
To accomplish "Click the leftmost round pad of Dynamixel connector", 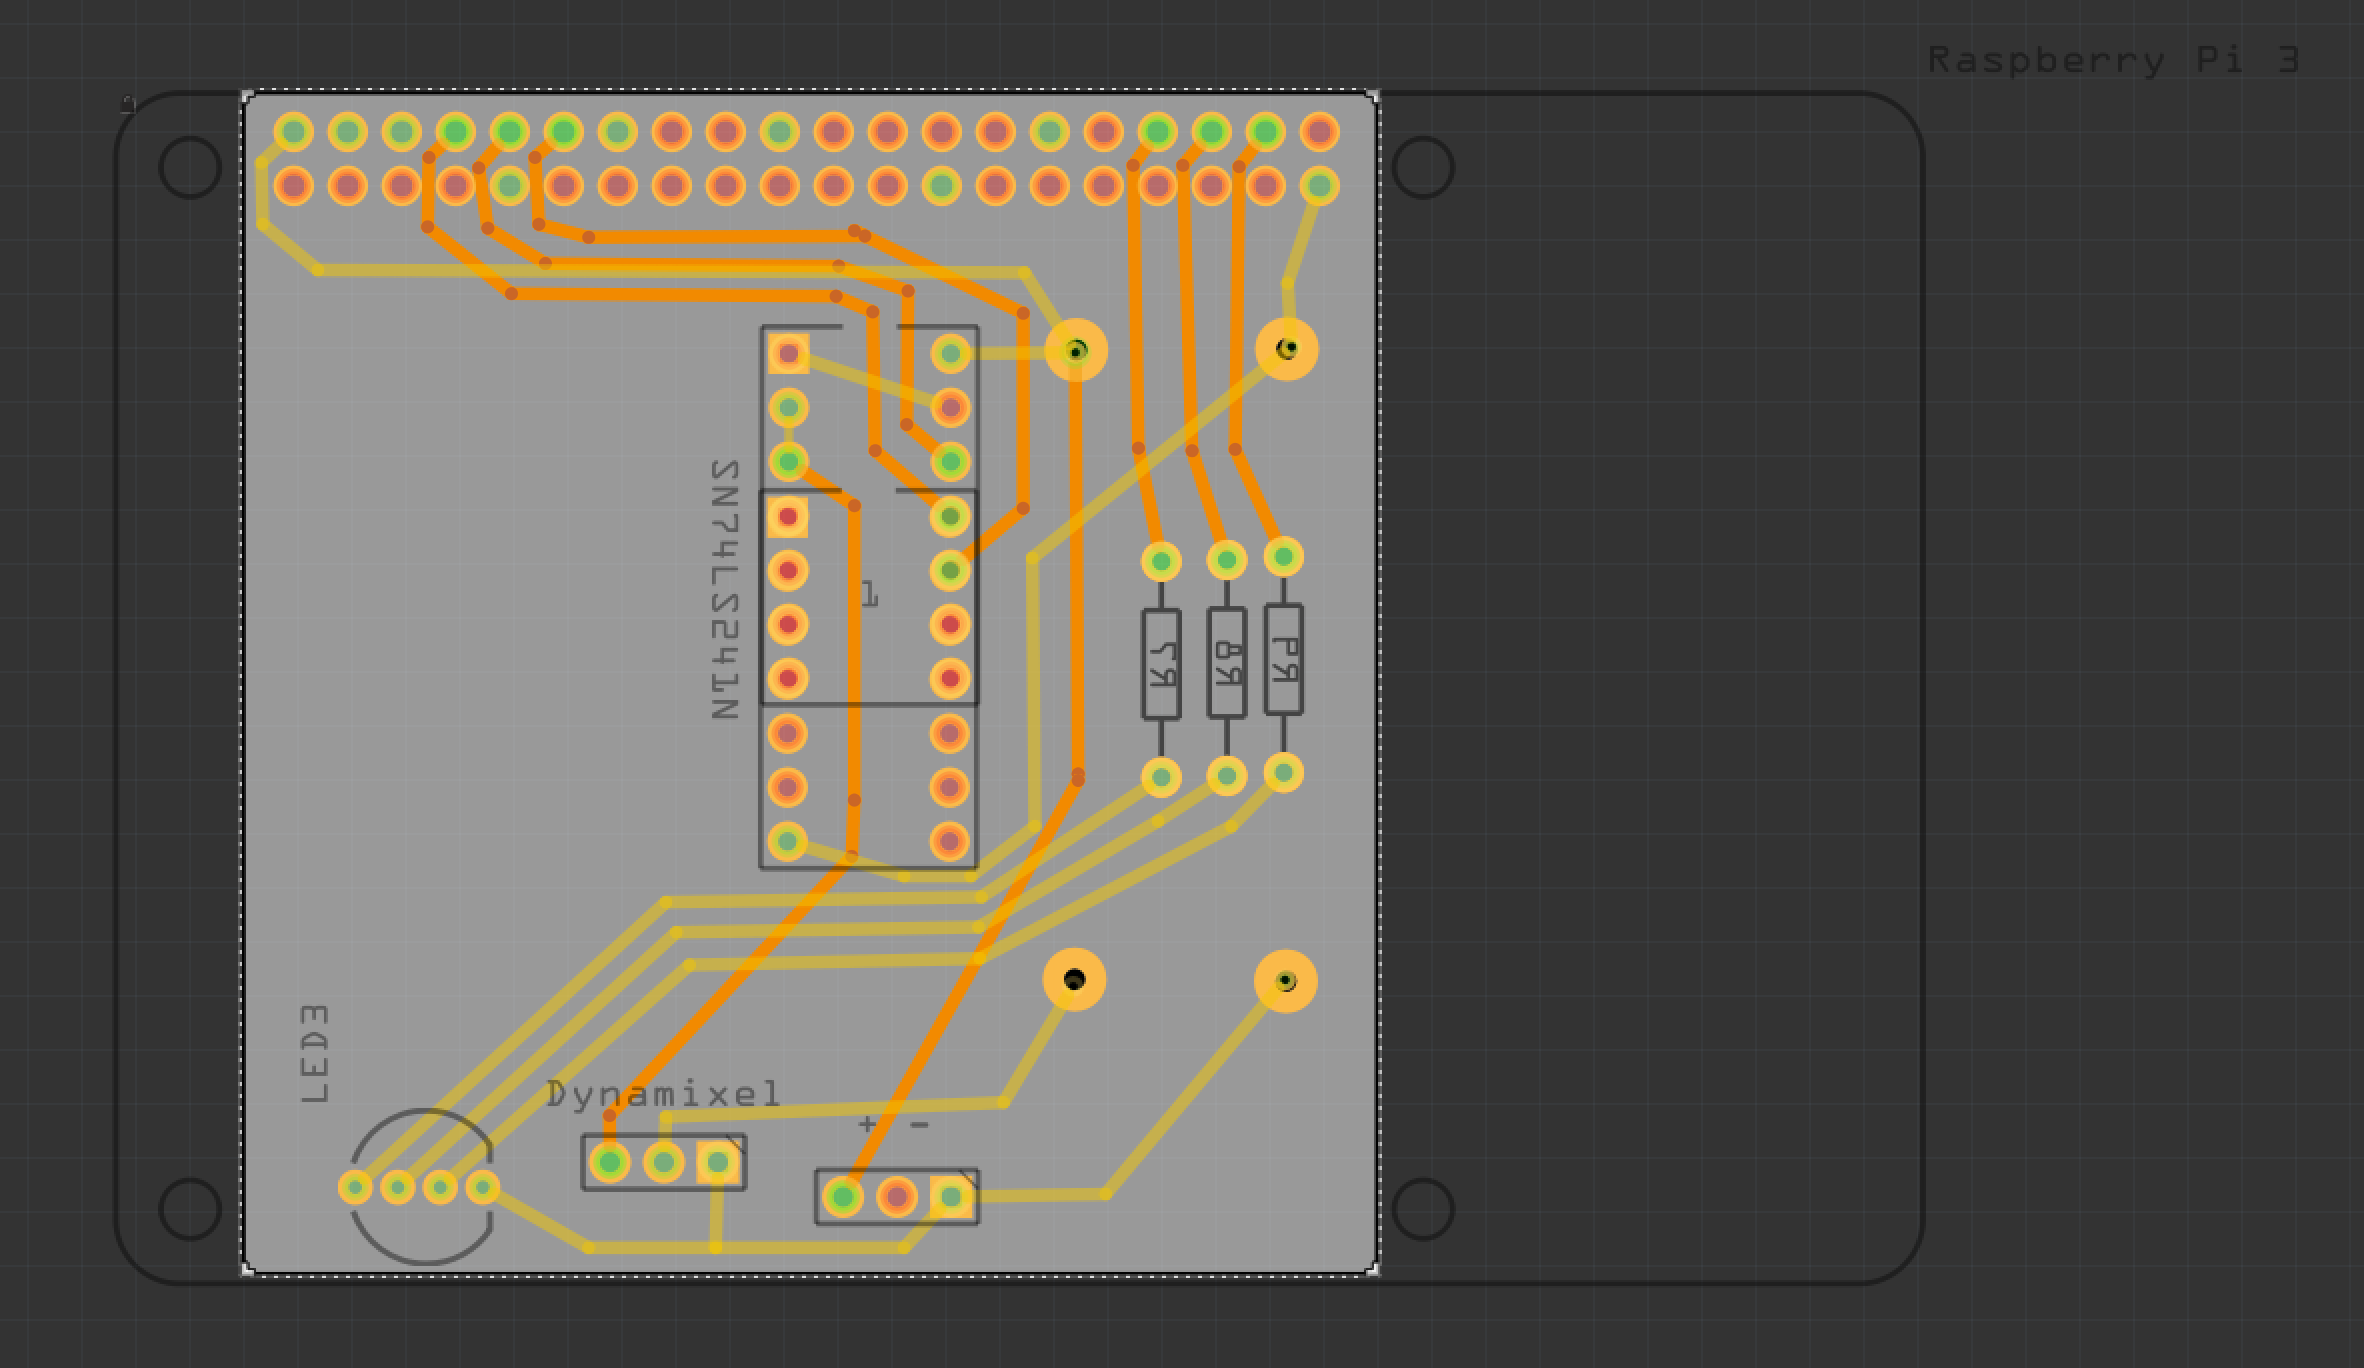I will (x=609, y=1162).
